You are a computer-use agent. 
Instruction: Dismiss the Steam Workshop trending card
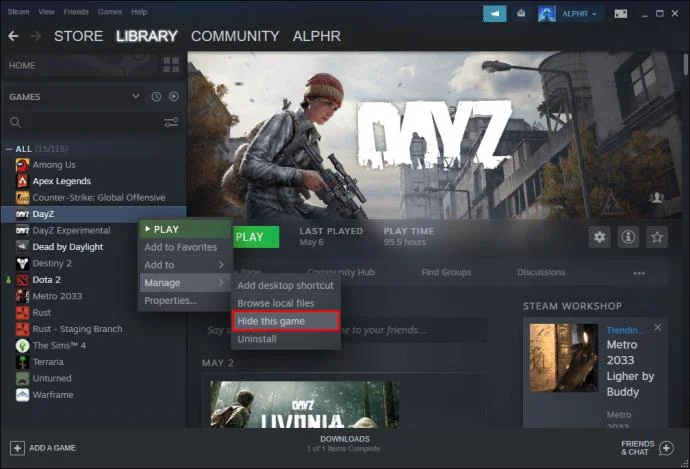657,328
